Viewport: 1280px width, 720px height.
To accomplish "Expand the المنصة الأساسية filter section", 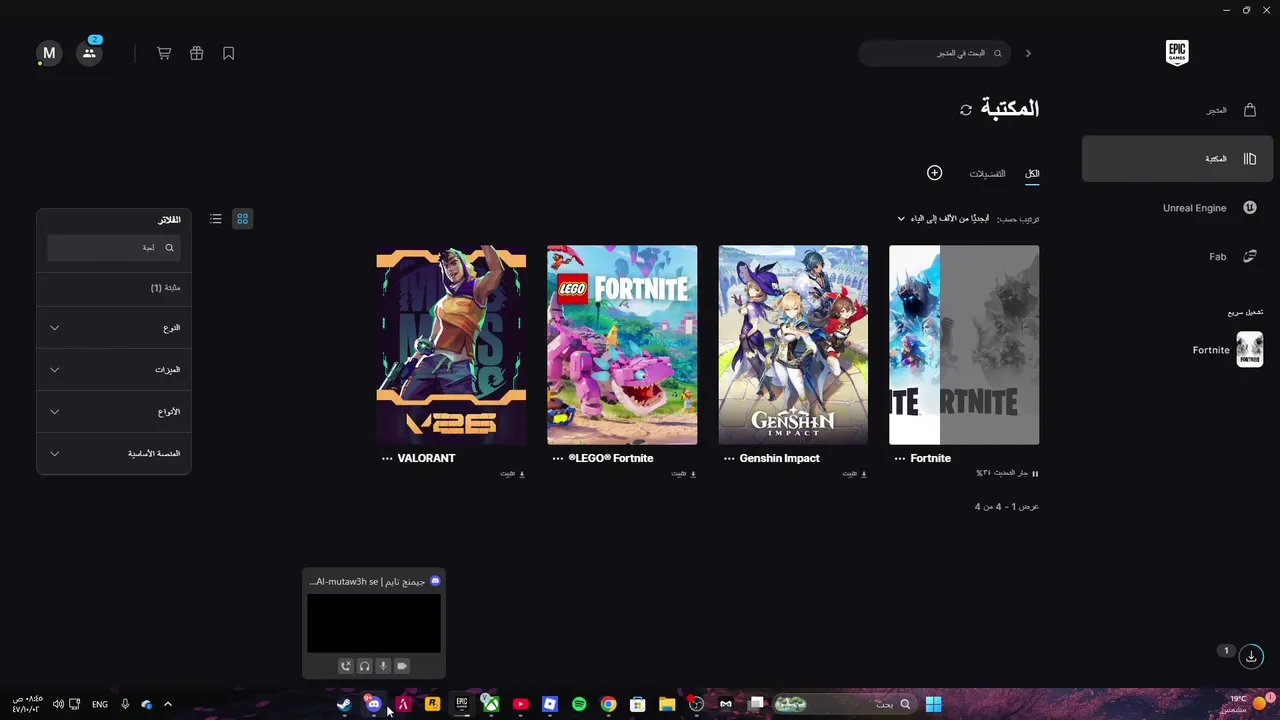I will 114,454.
